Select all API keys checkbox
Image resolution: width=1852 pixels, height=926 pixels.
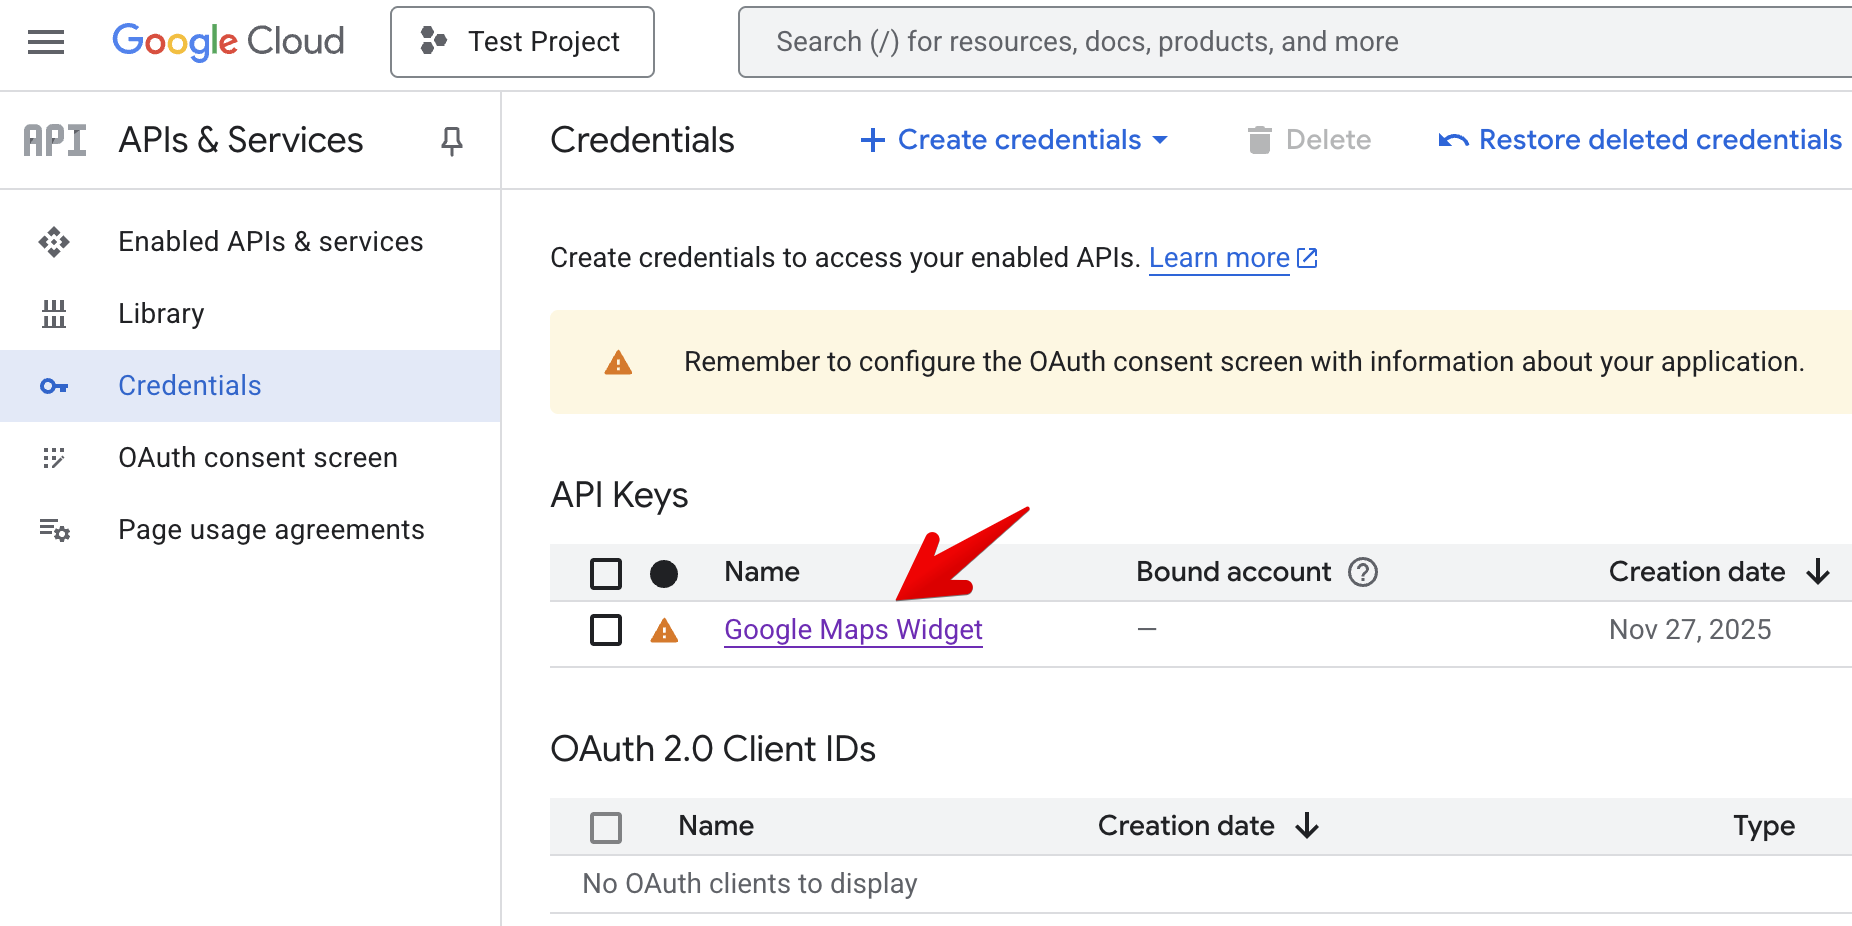point(606,573)
